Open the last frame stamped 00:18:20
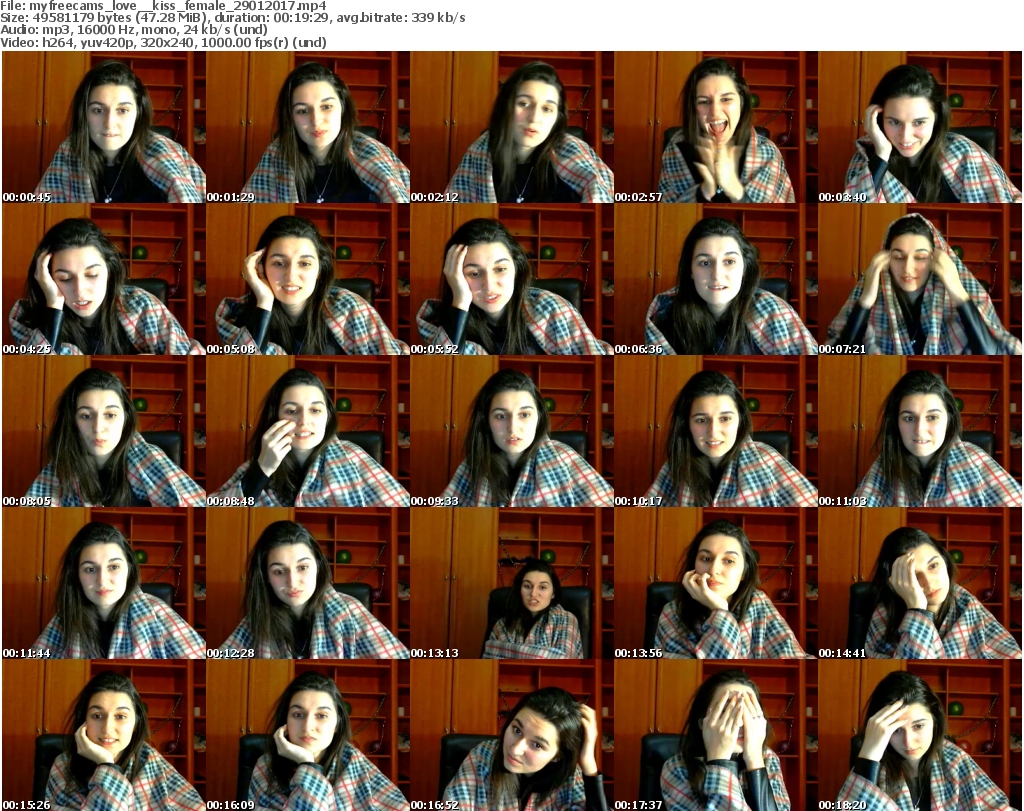This screenshot has height=811, width=1024. click(x=920, y=735)
